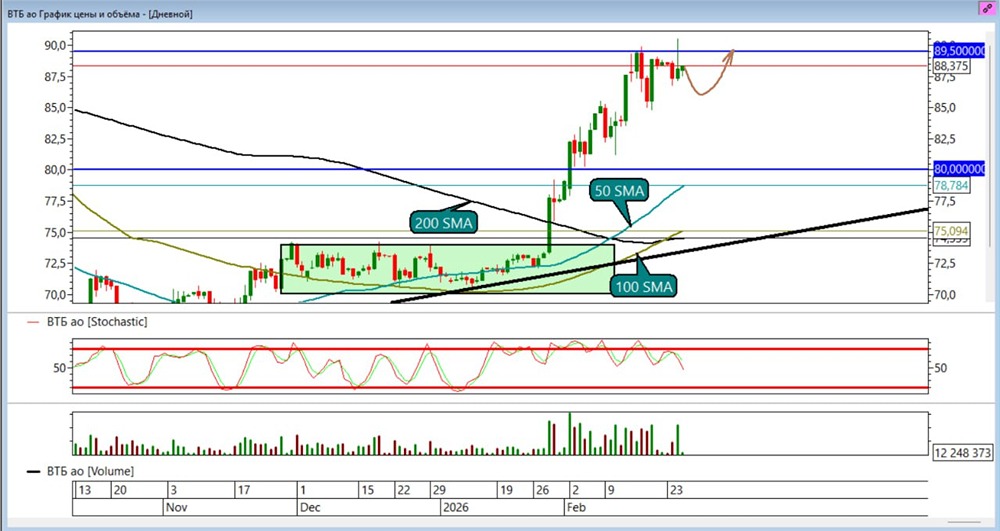Select the blue 80,000000 price level tag
Viewport: 1000px width, 531px height.
[959, 169]
